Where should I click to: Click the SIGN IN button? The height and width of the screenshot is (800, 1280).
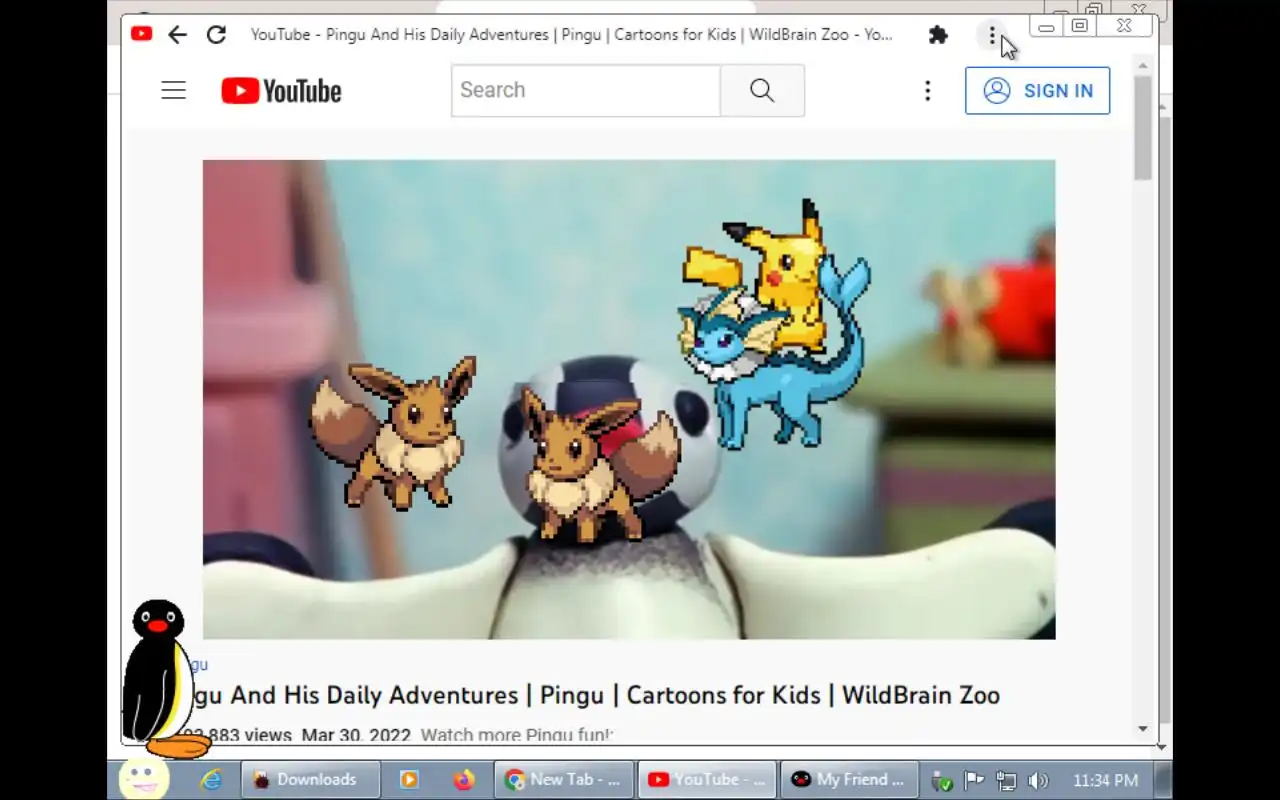point(1037,90)
